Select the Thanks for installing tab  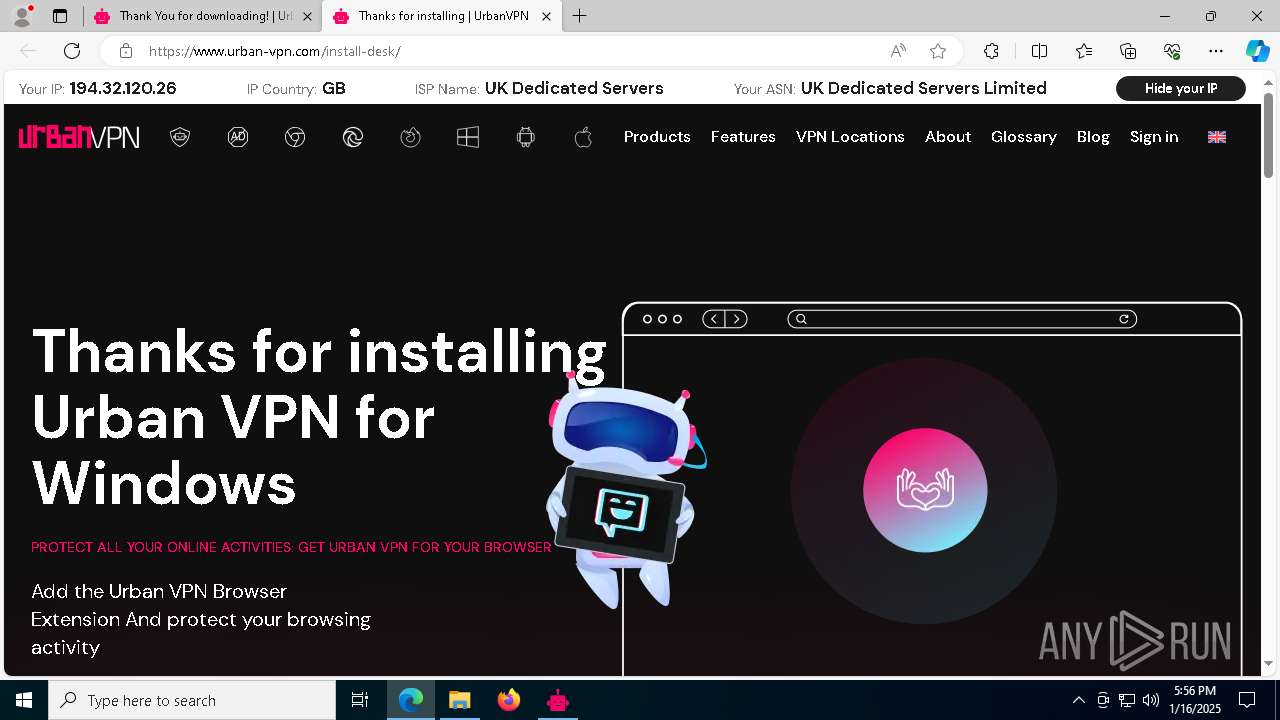coord(441,16)
